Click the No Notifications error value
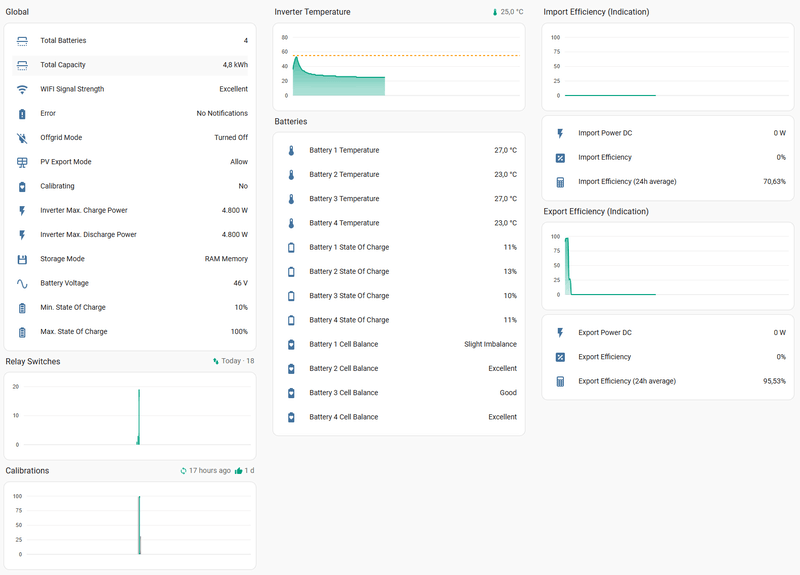This screenshot has height=575, width=800. coord(222,113)
